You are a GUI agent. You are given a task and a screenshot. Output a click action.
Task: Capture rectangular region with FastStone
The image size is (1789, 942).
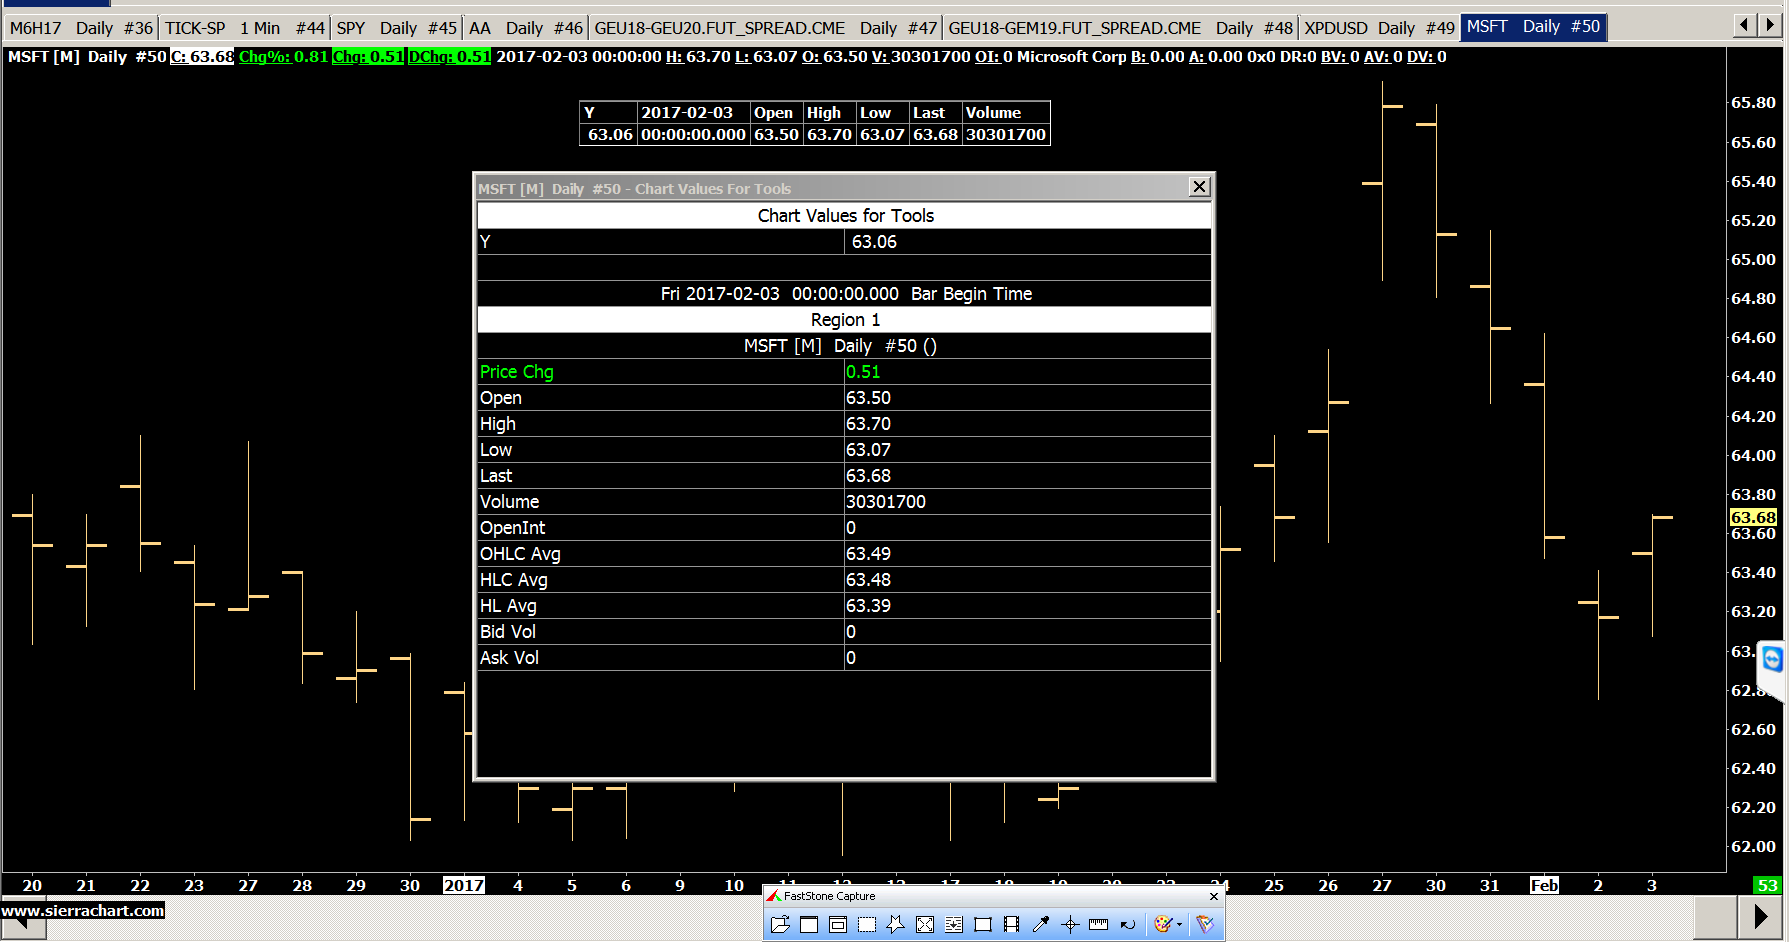pyautogui.click(x=867, y=924)
